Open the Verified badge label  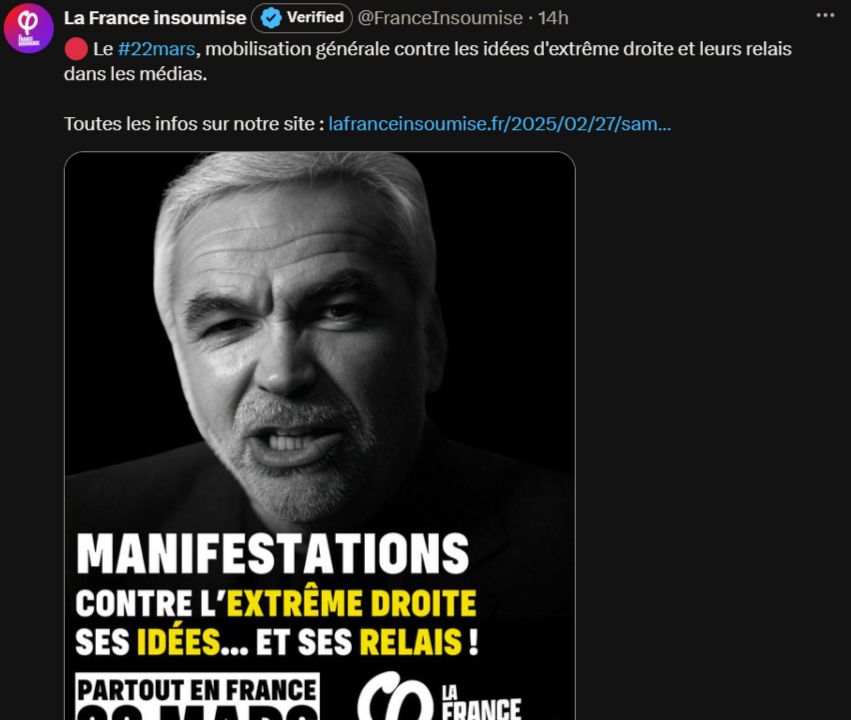(x=302, y=18)
